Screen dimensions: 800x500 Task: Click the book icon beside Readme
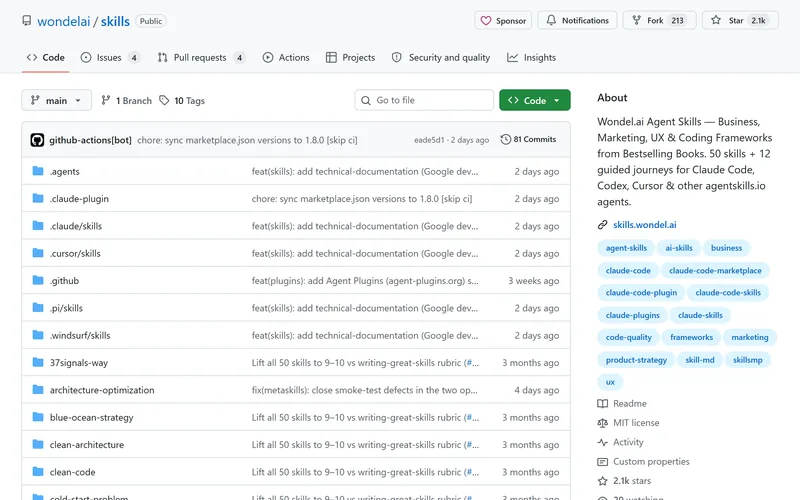[x=603, y=404]
